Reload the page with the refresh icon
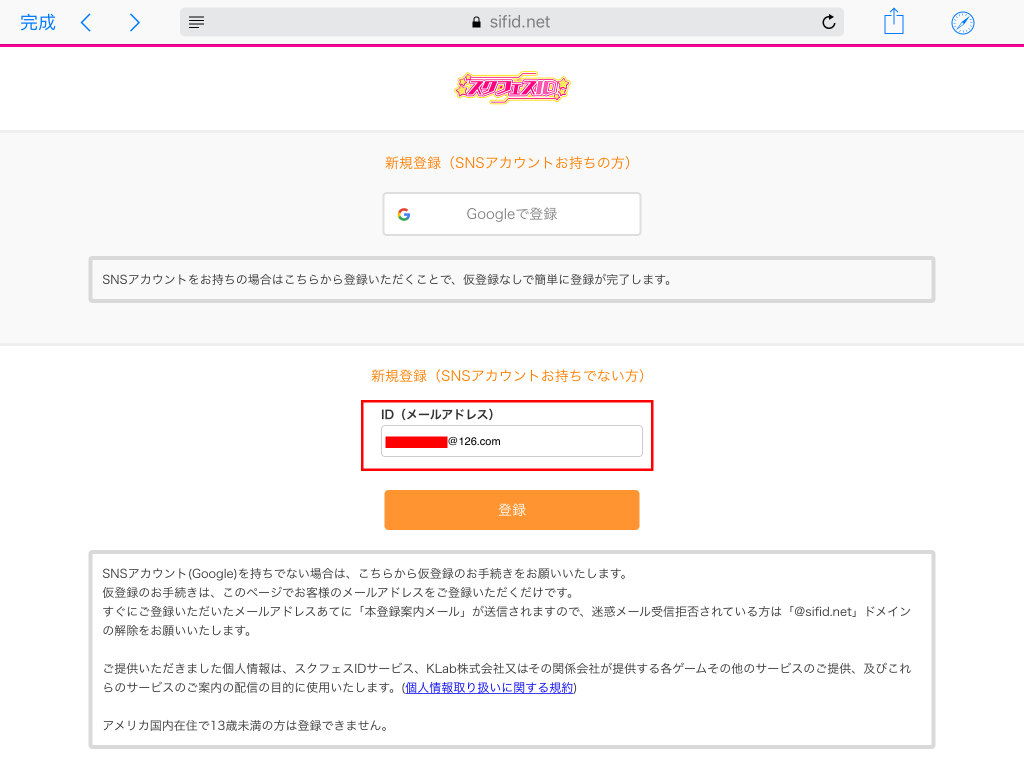This screenshot has height=768, width=1024. [x=828, y=22]
